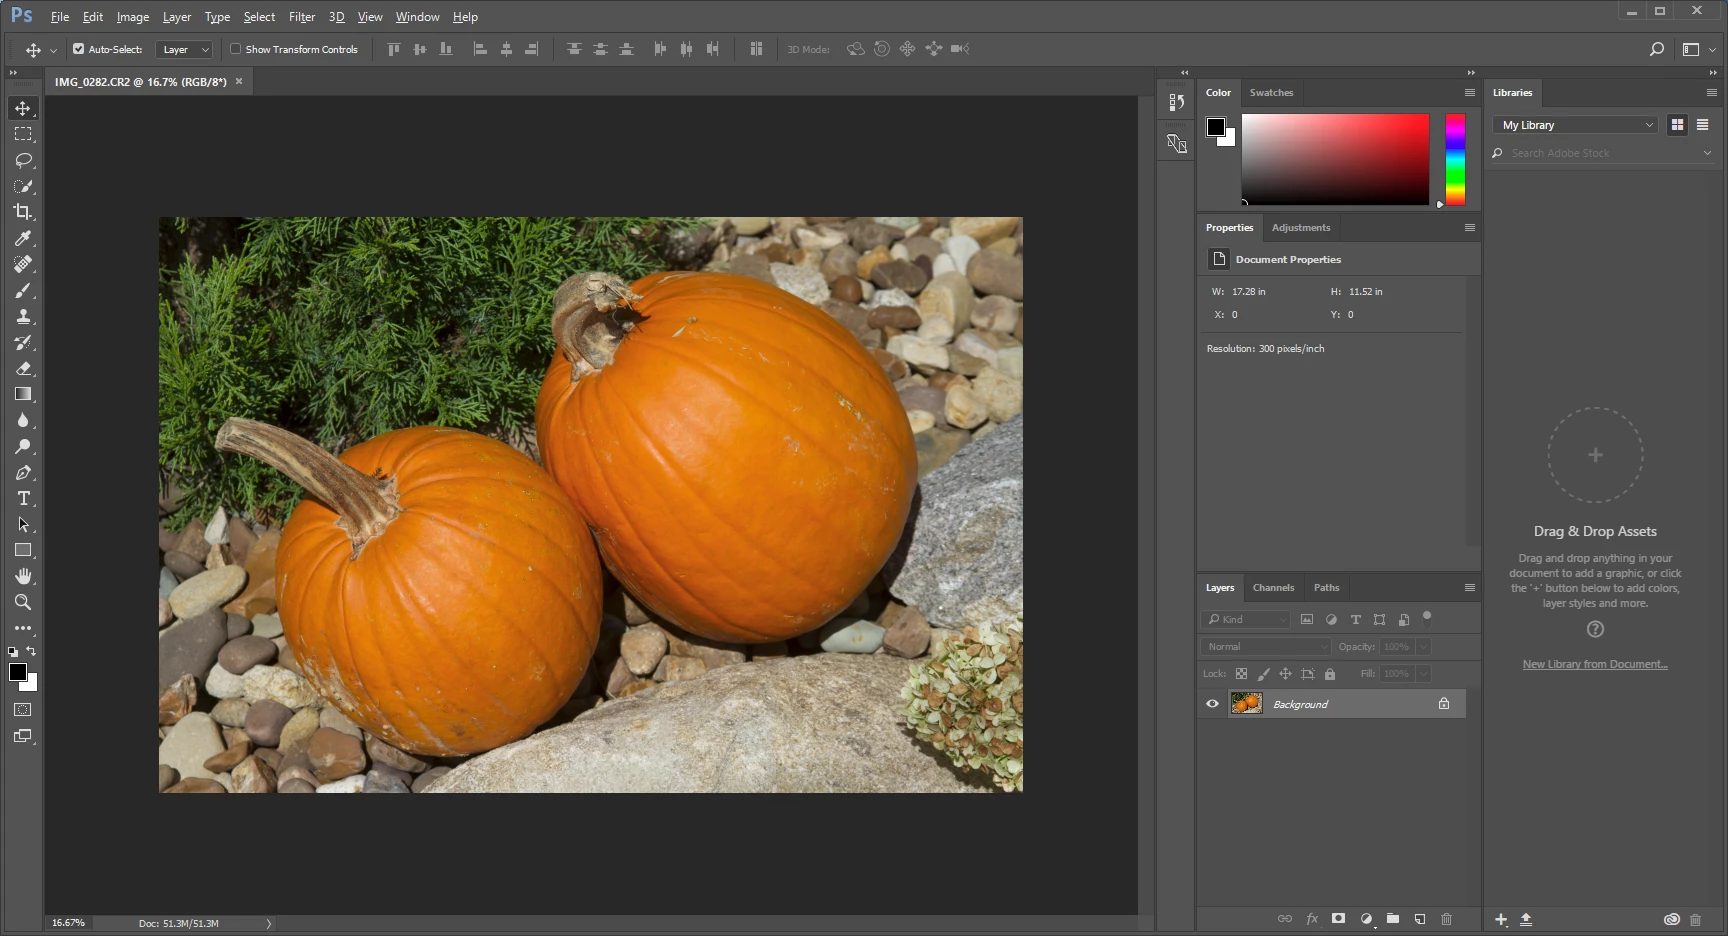This screenshot has width=1728, height=936.
Task: Activate the Zoom tool
Action: tap(23, 602)
